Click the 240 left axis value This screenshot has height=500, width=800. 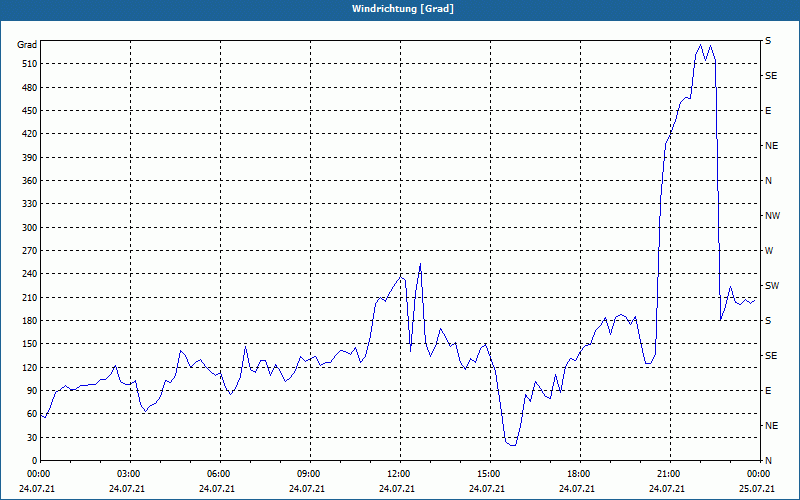pyautogui.click(x=29, y=274)
